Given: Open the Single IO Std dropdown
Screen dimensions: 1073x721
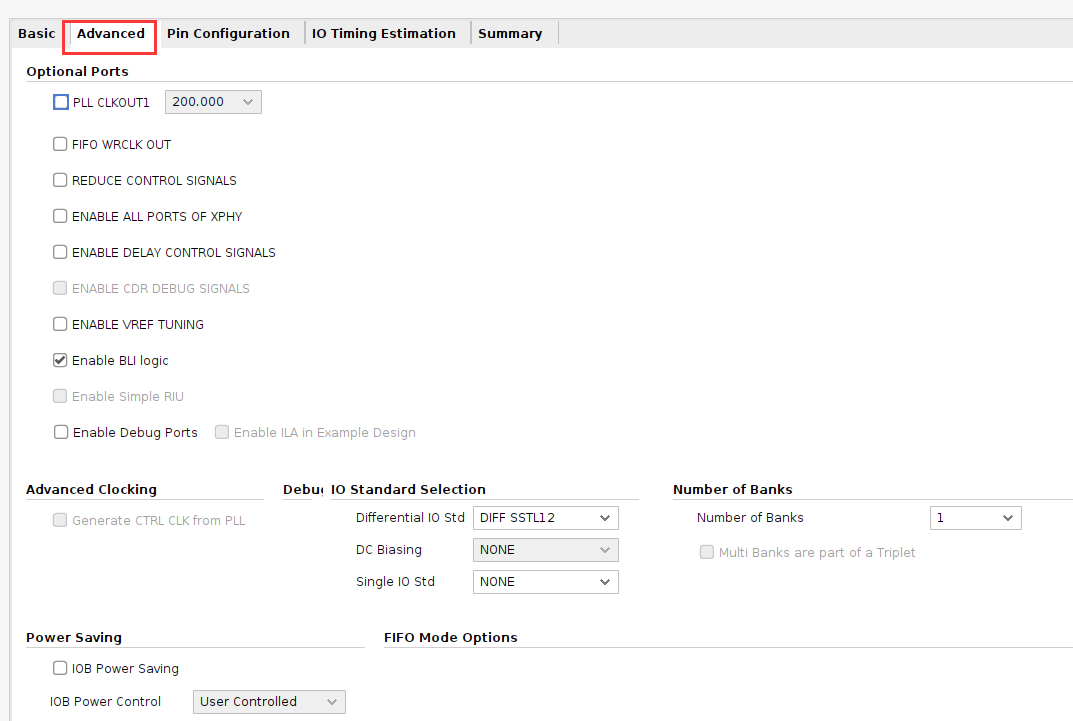Looking at the screenshot, I should (x=545, y=582).
